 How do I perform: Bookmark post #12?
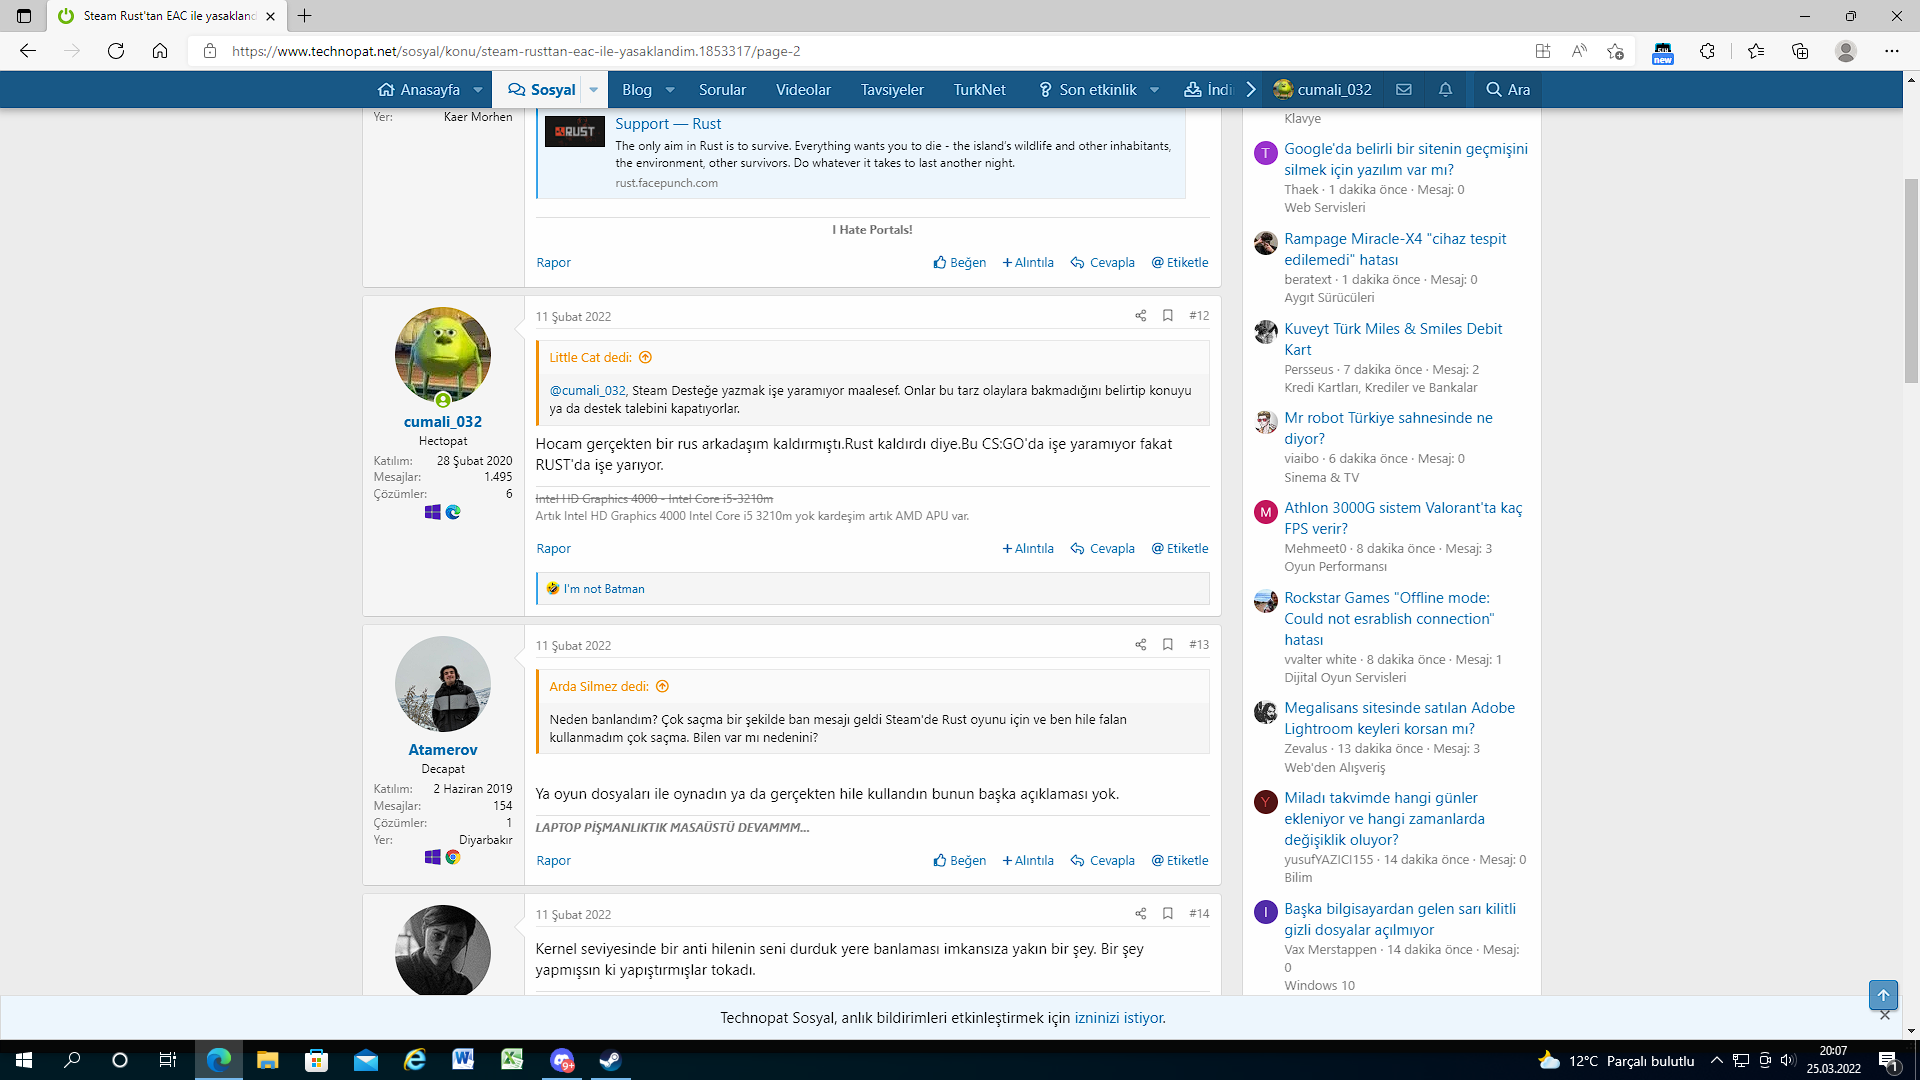1167,316
